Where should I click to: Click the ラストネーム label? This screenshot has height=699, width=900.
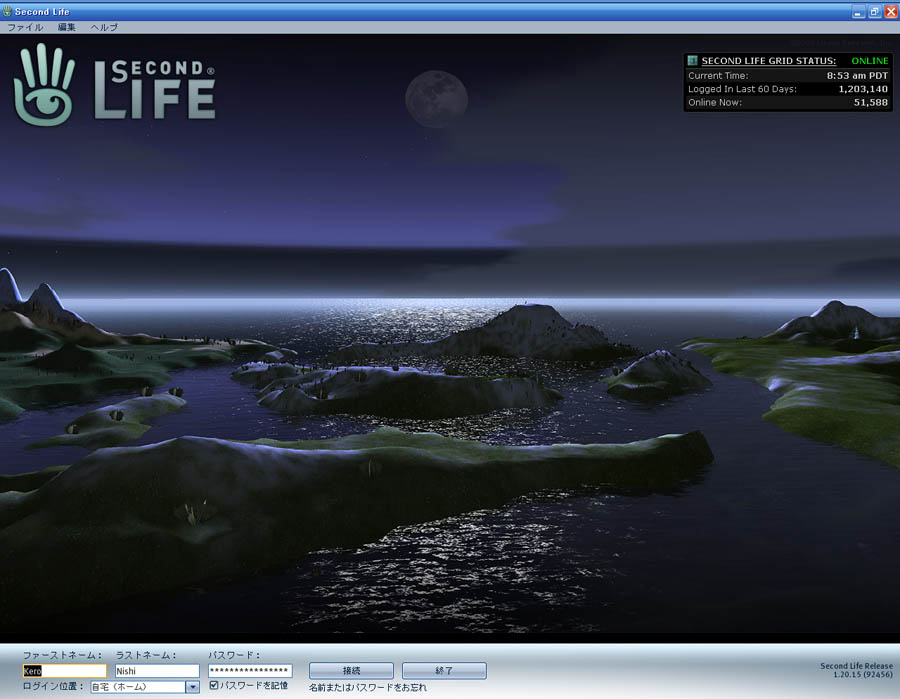(146, 655)
